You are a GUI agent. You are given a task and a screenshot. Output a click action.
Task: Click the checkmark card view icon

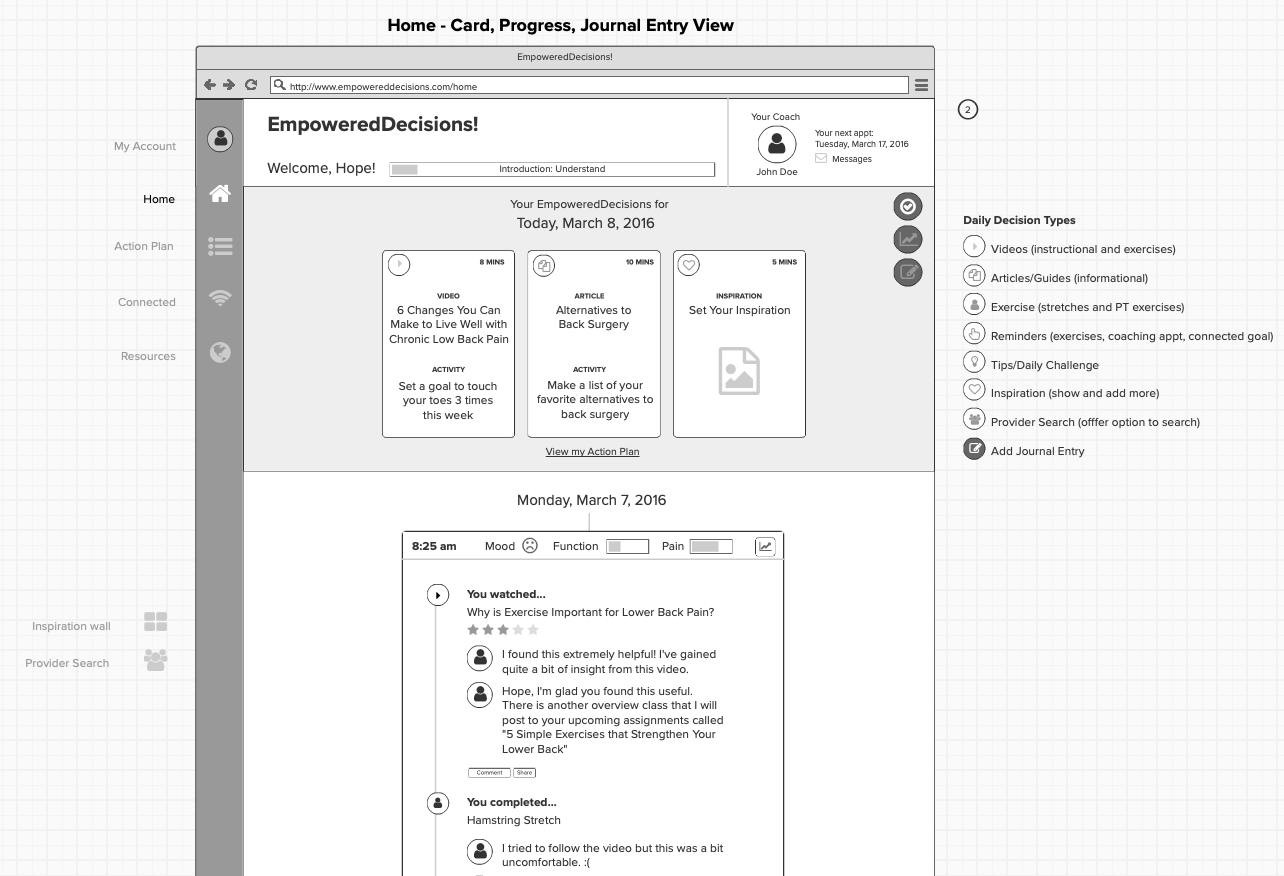pos(907,207)
